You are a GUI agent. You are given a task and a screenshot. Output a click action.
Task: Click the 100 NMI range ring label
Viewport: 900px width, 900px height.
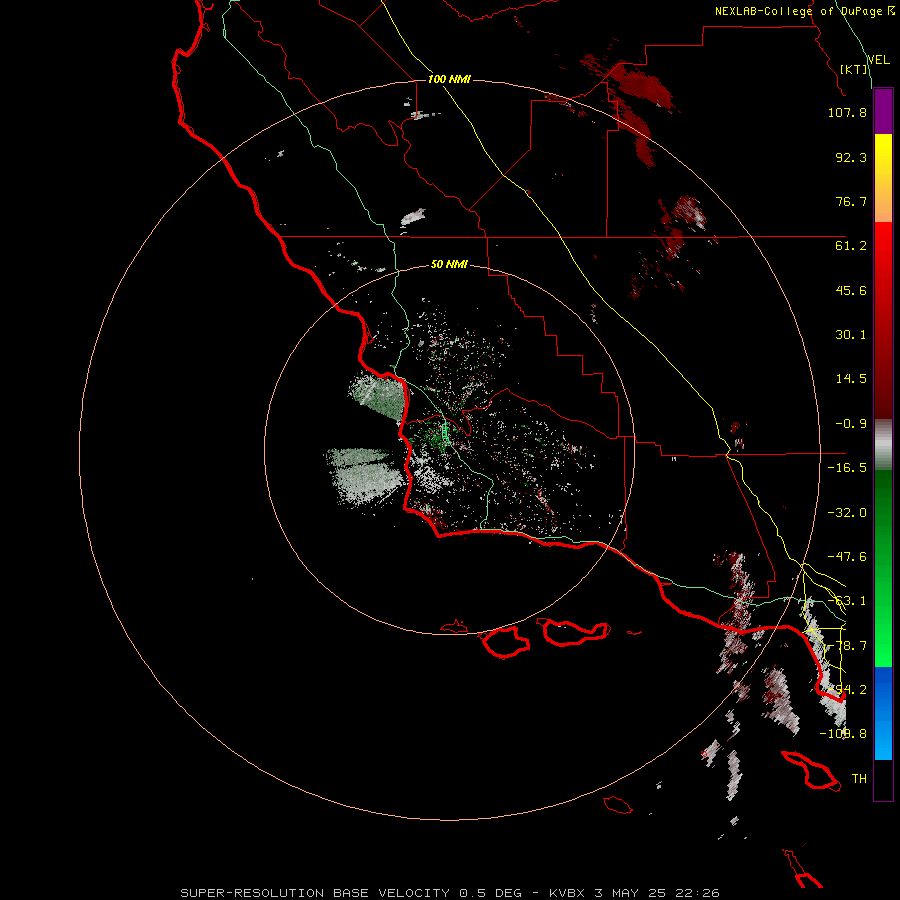click(449, 79)
